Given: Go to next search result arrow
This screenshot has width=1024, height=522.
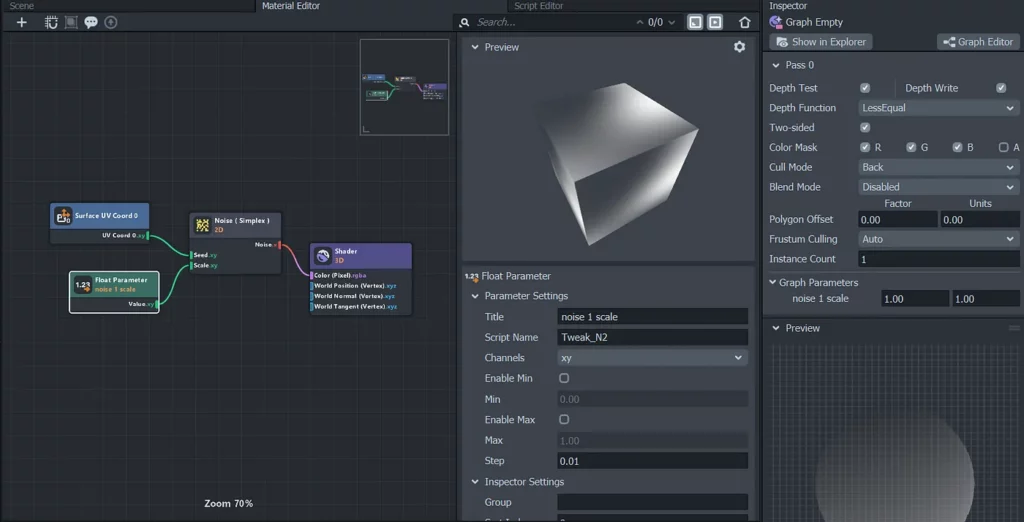Looking at the screenshot, I should pyautogui.click(x=671, y=22).
